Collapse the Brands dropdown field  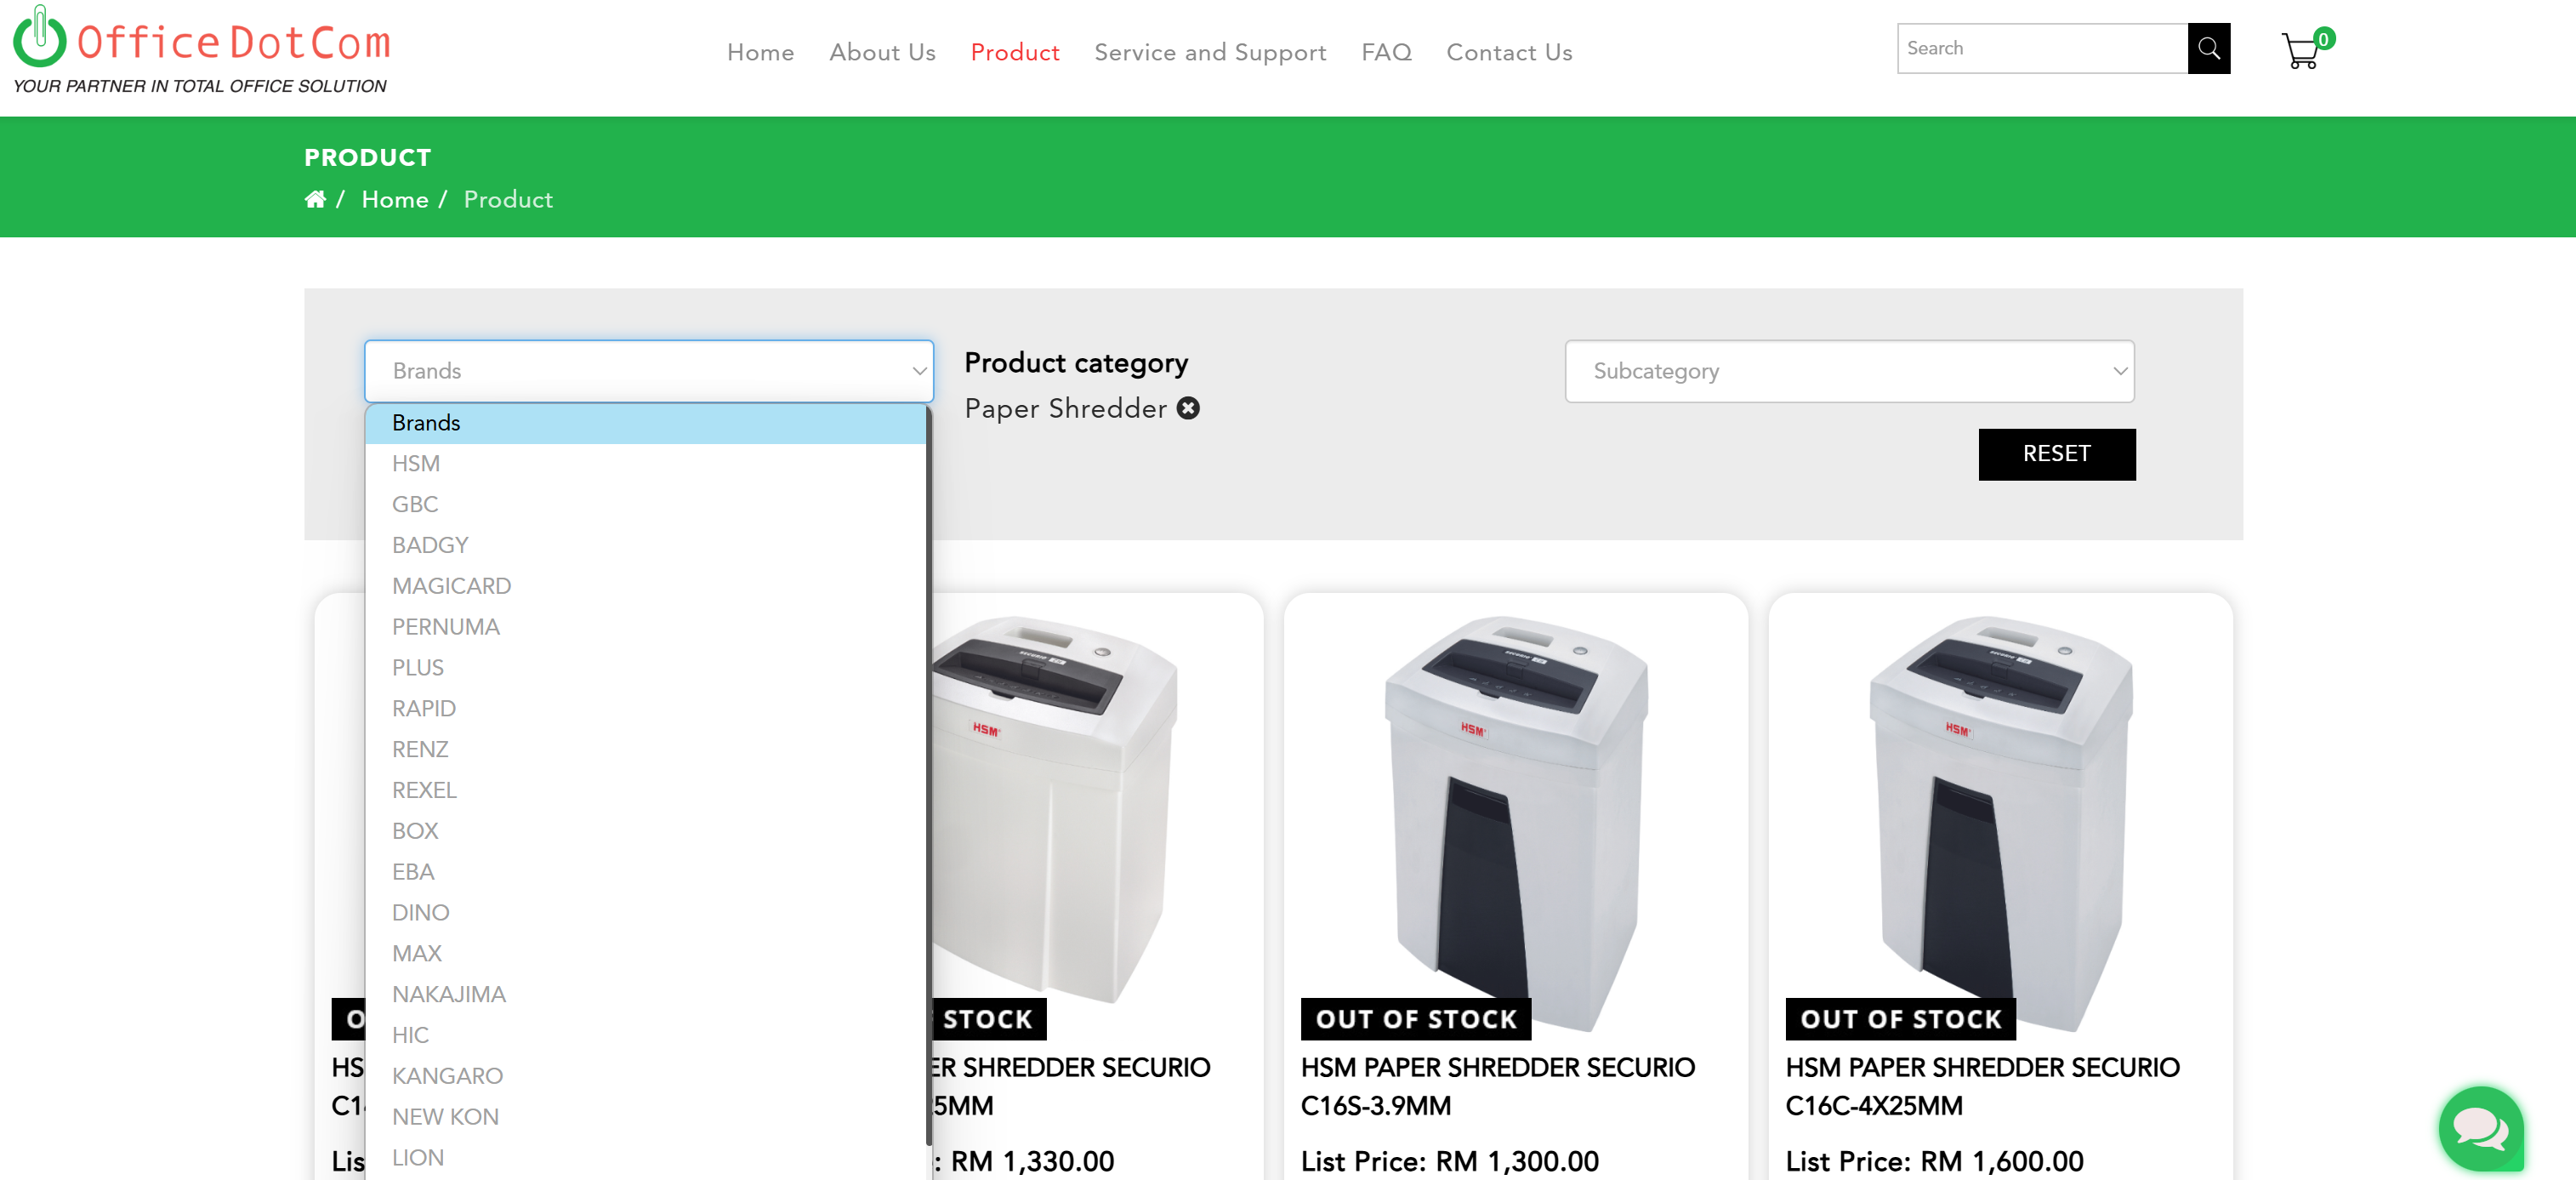click(649, 371)
